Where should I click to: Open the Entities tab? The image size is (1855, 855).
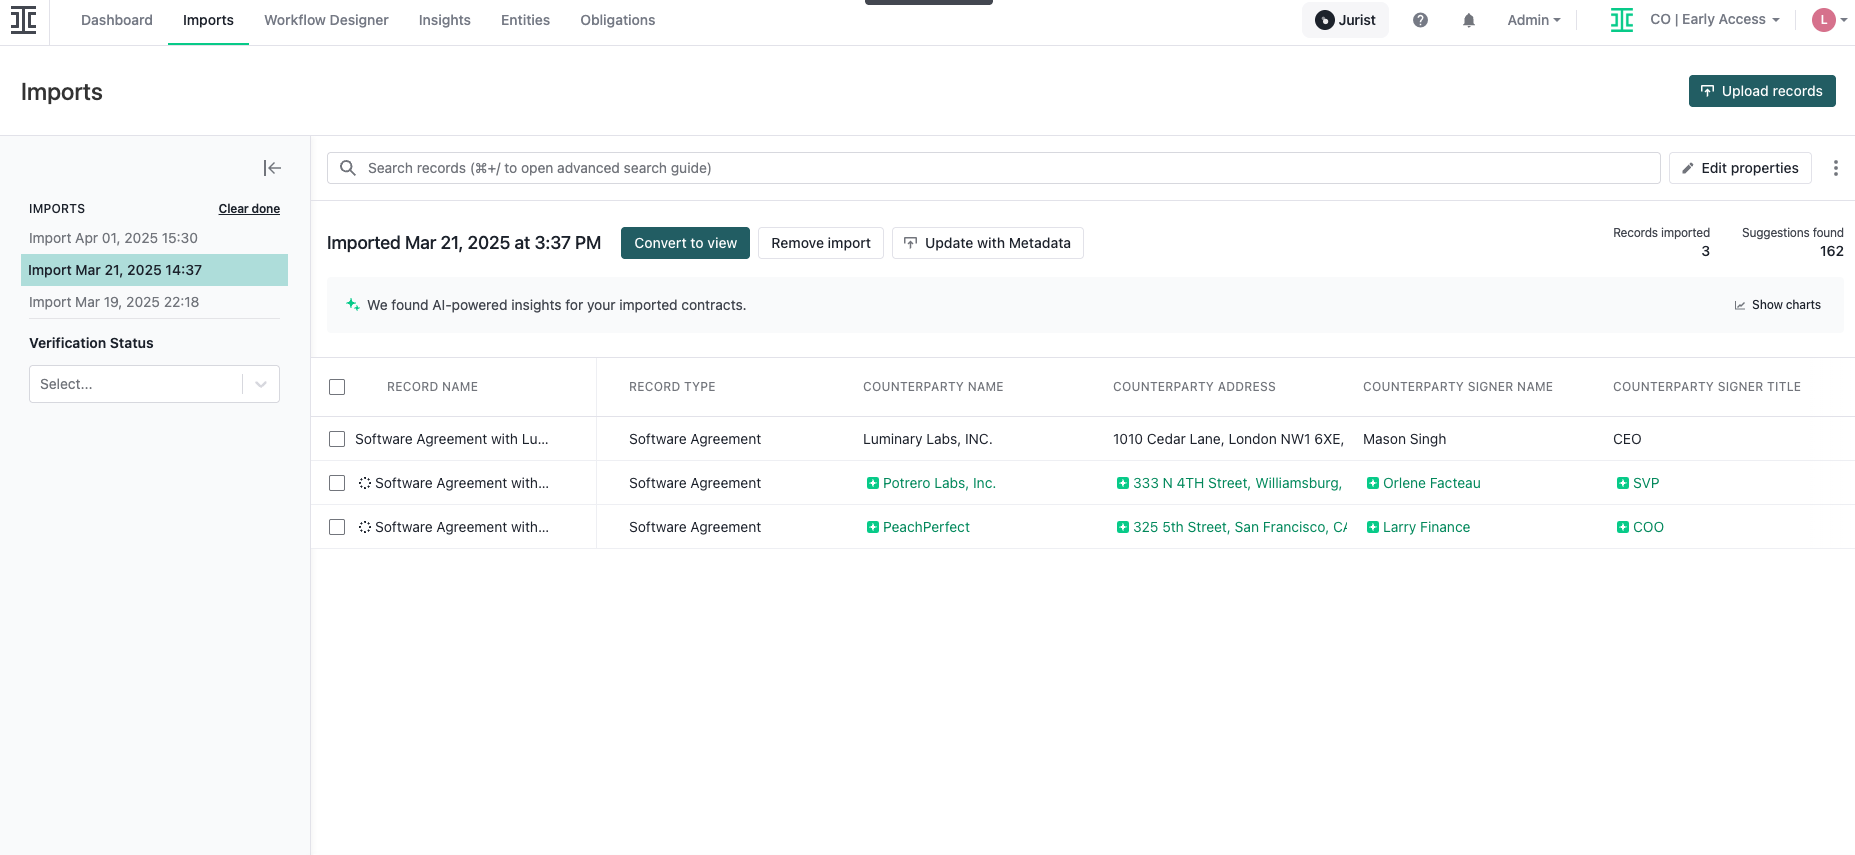(525, 20)
